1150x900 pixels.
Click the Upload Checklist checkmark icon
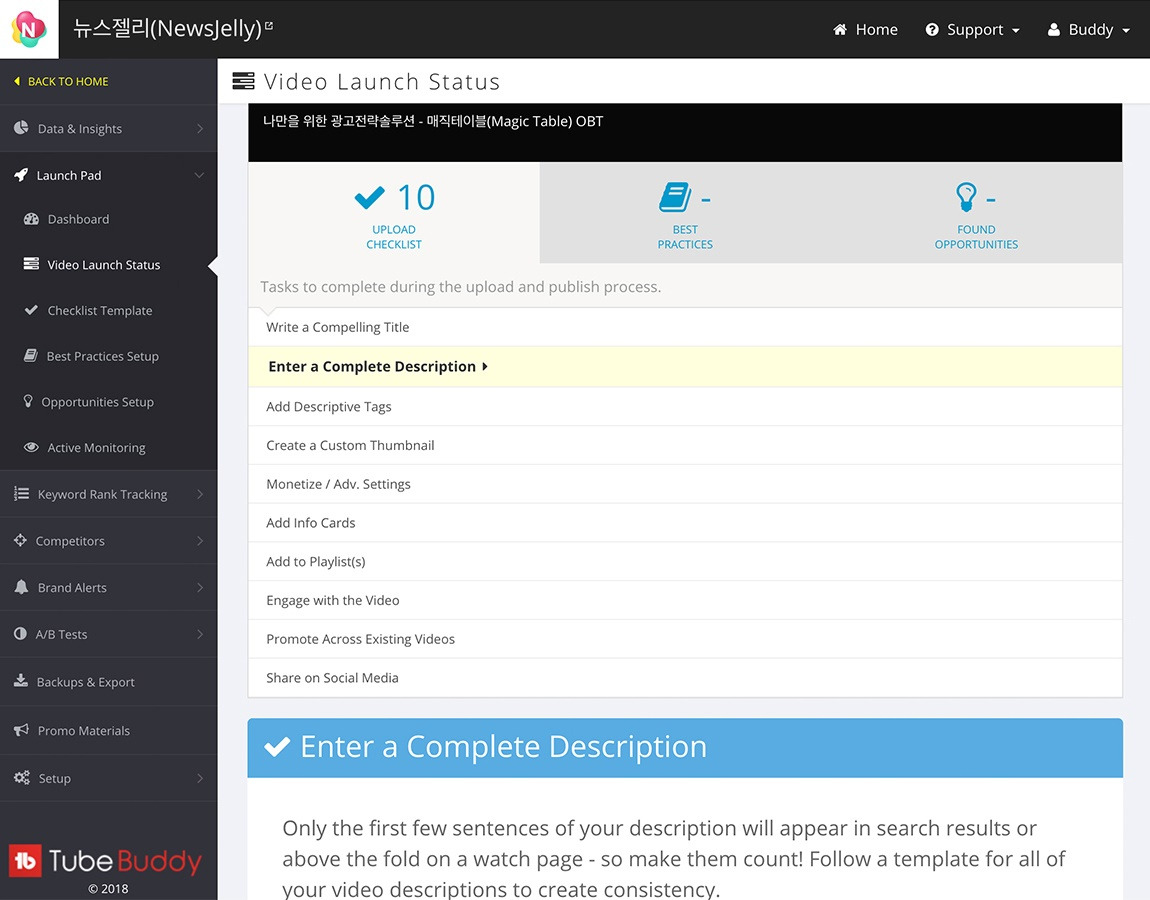(x=369, y=197)
